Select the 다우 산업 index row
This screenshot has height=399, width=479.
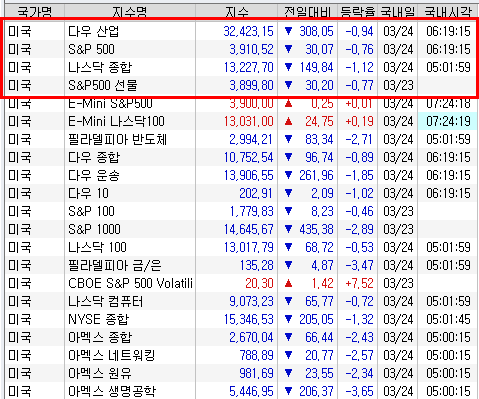pos(241,31)
